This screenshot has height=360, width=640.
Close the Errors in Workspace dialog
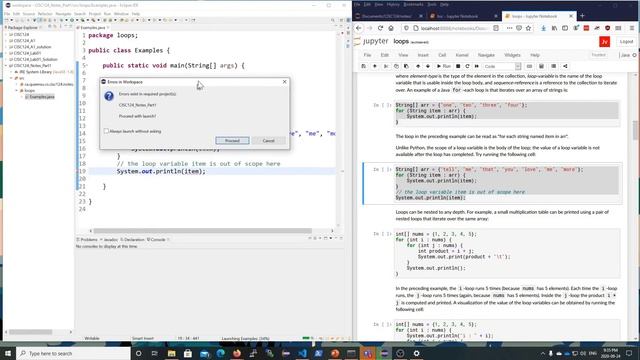(x=284, y=82)
